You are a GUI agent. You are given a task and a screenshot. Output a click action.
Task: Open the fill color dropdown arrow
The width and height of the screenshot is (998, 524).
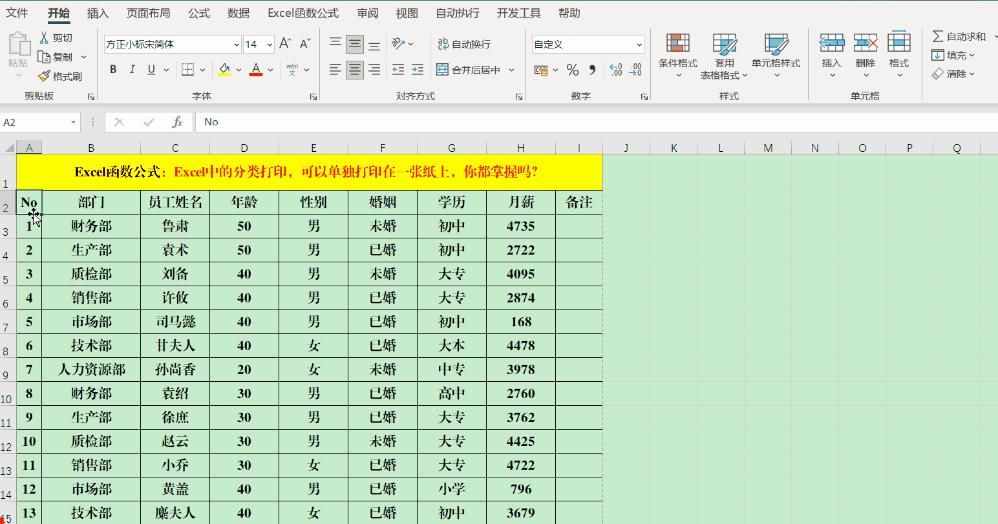[x=239, y=69]
